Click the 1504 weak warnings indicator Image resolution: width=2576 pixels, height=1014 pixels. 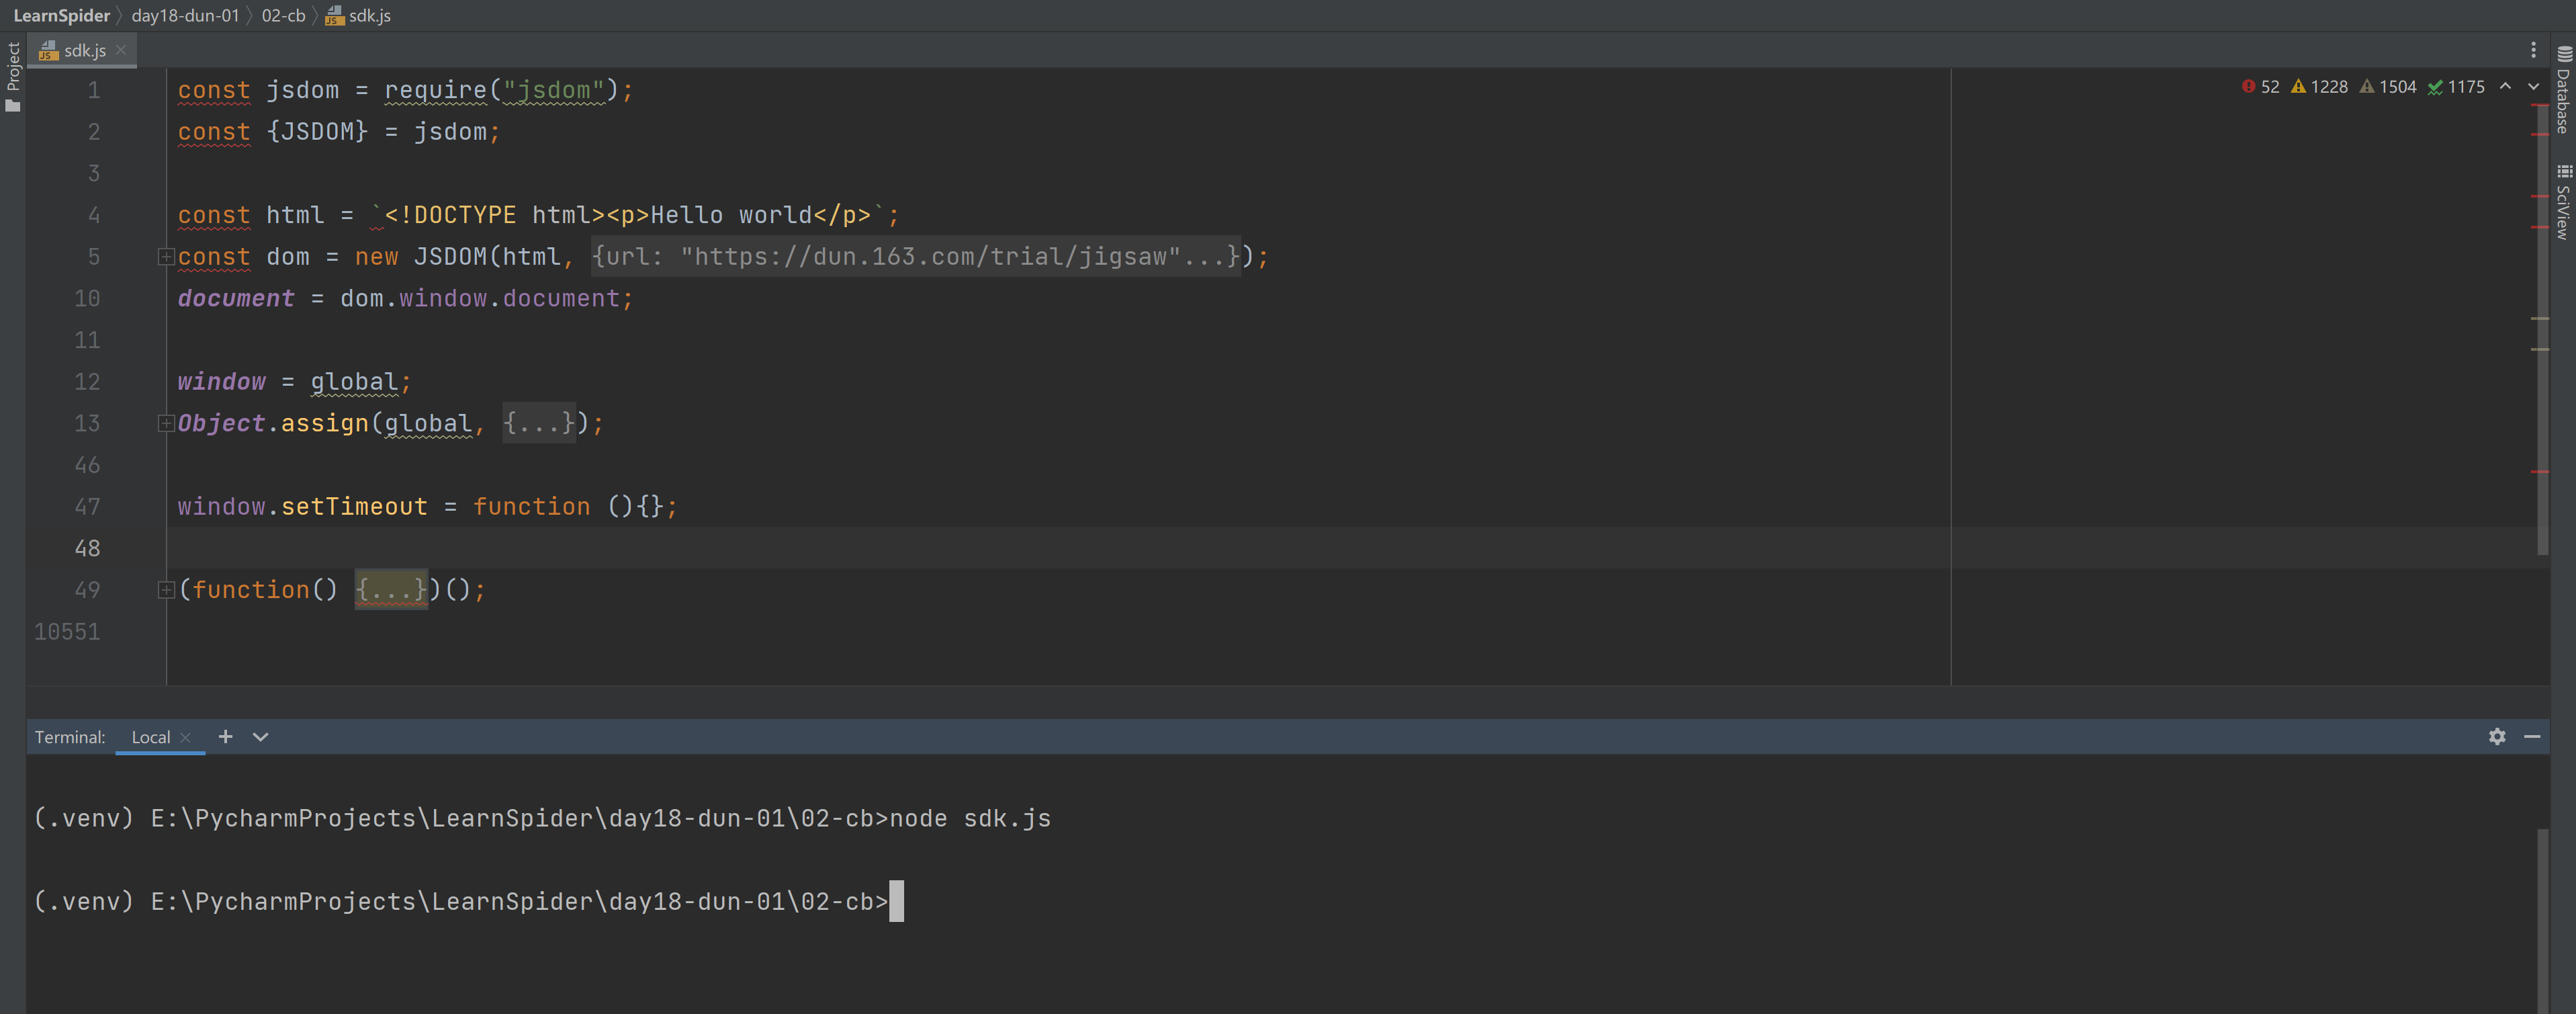pyautogui.click(x=2388, y=87)
